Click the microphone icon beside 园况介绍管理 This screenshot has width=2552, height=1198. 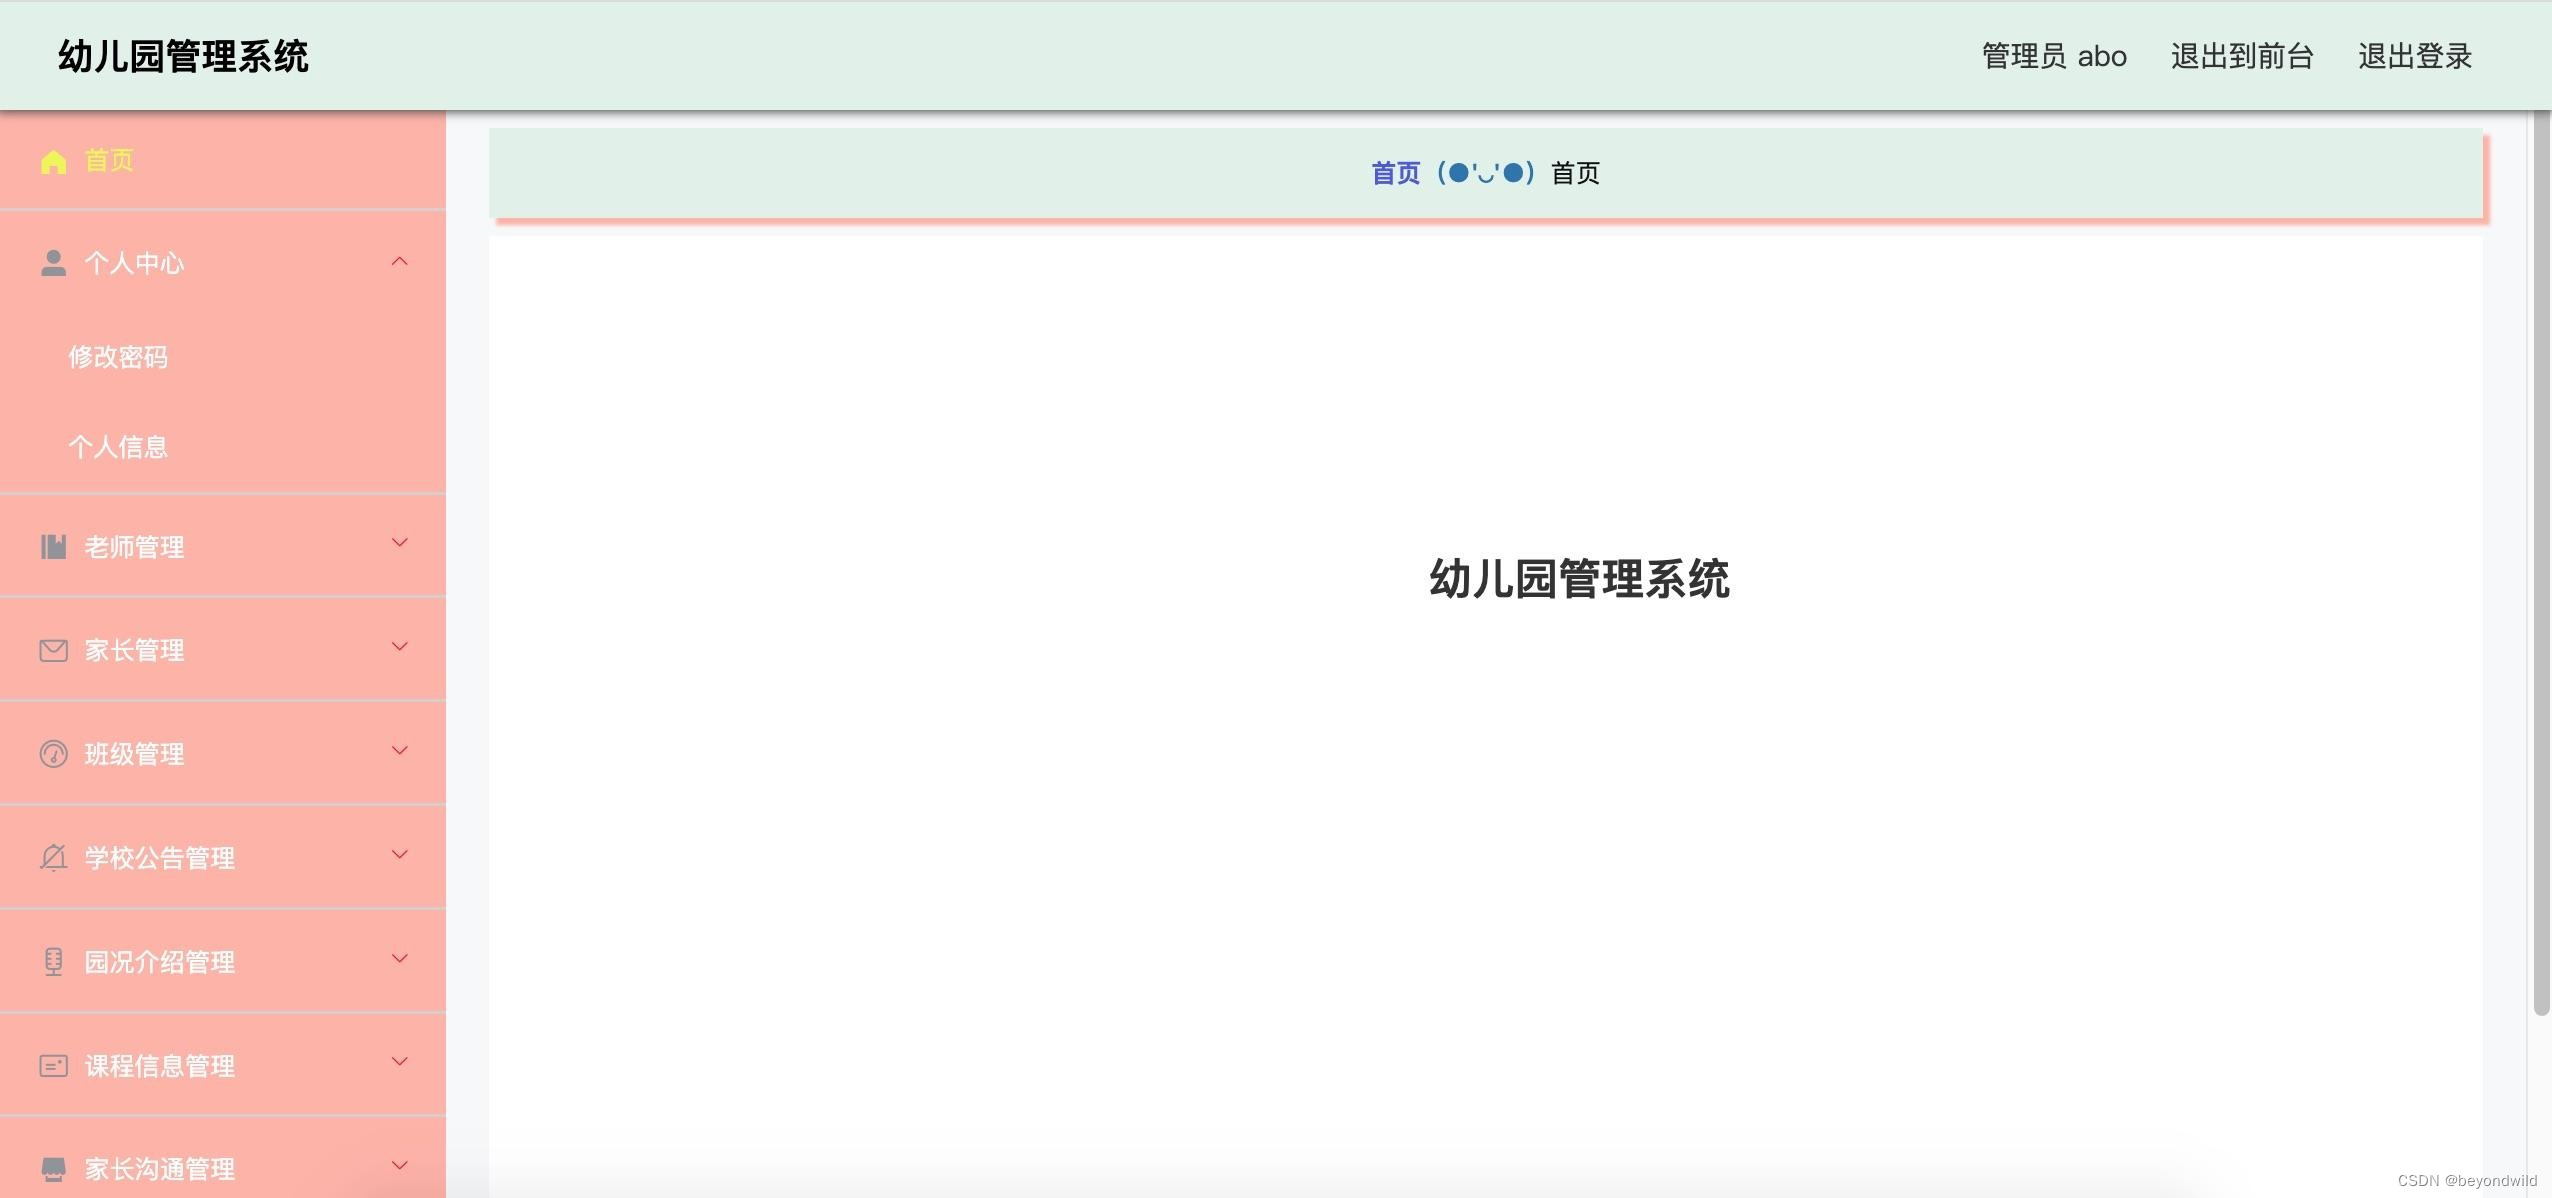click(53, 961)
